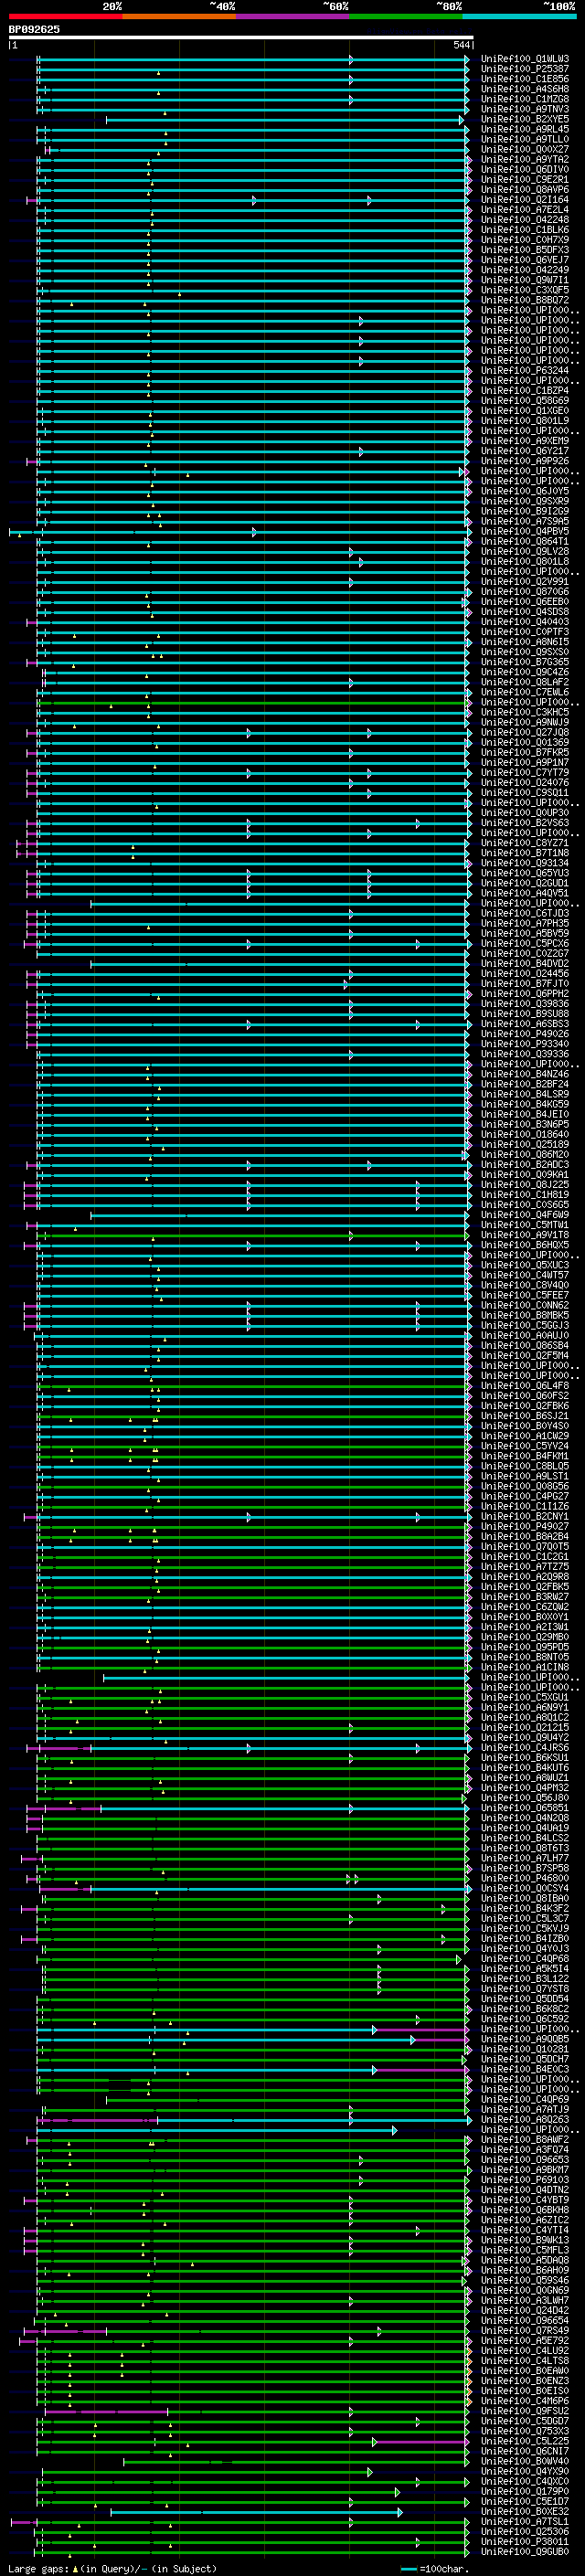Image resolution: width=585 pixels, height=2576 pixels.
Task: Click the cyan =100char scale bar icon
Action: tap(408, 2569)
